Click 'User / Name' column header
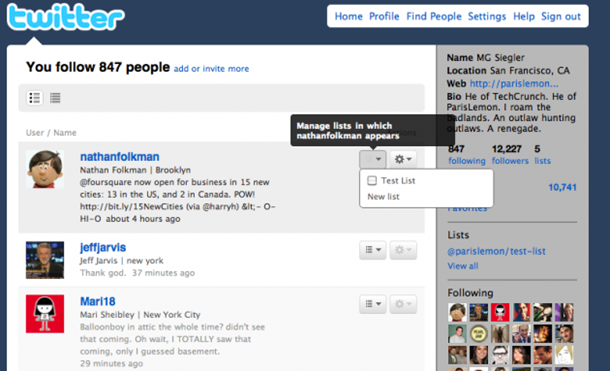The height and width of the screenshot is (371, 610). point(51,133)
